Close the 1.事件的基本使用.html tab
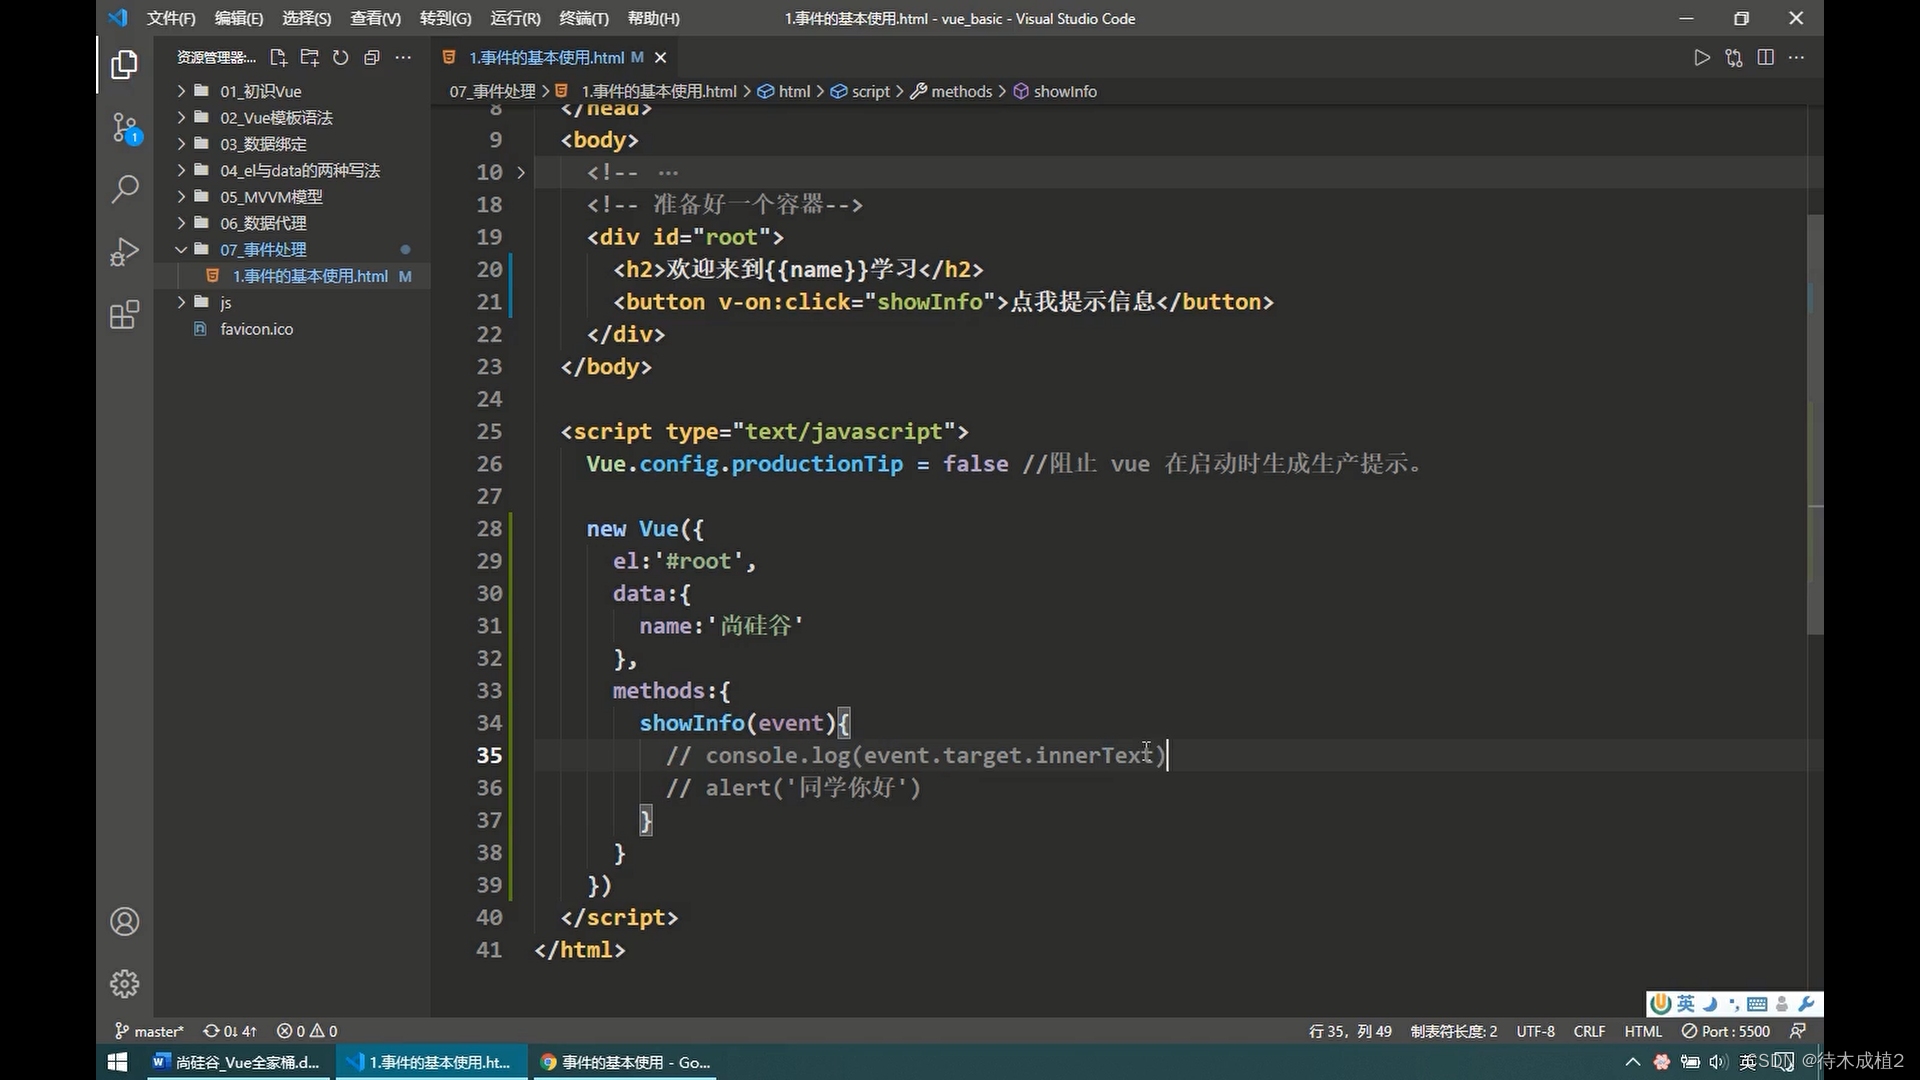Screen dimensions: 1920x1080 (660, 58)
